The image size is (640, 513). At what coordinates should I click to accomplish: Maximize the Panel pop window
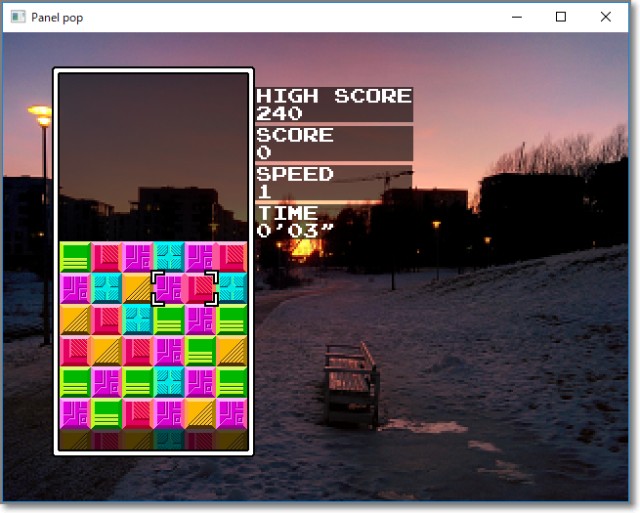pyautogui.click(x=561, y=17)
